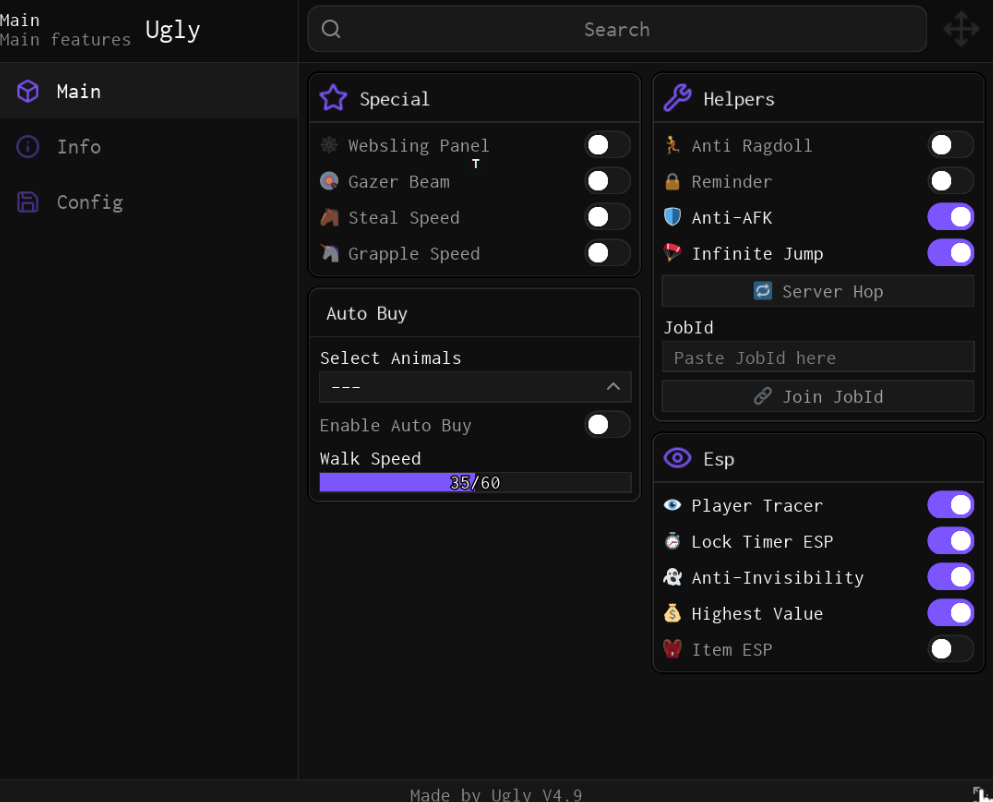Click the eye icon in Esp header
Image resolution: width=993 pixels, height=802 pixels.
(677, 458)
